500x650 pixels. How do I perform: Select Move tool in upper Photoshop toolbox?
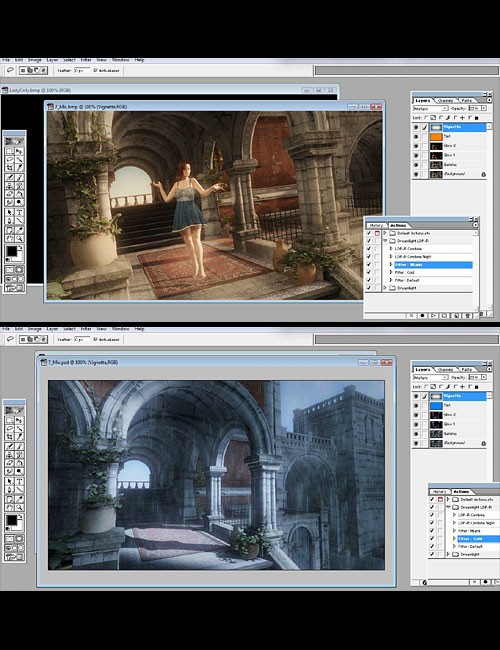pyautogui.click(x=19, y=151)
